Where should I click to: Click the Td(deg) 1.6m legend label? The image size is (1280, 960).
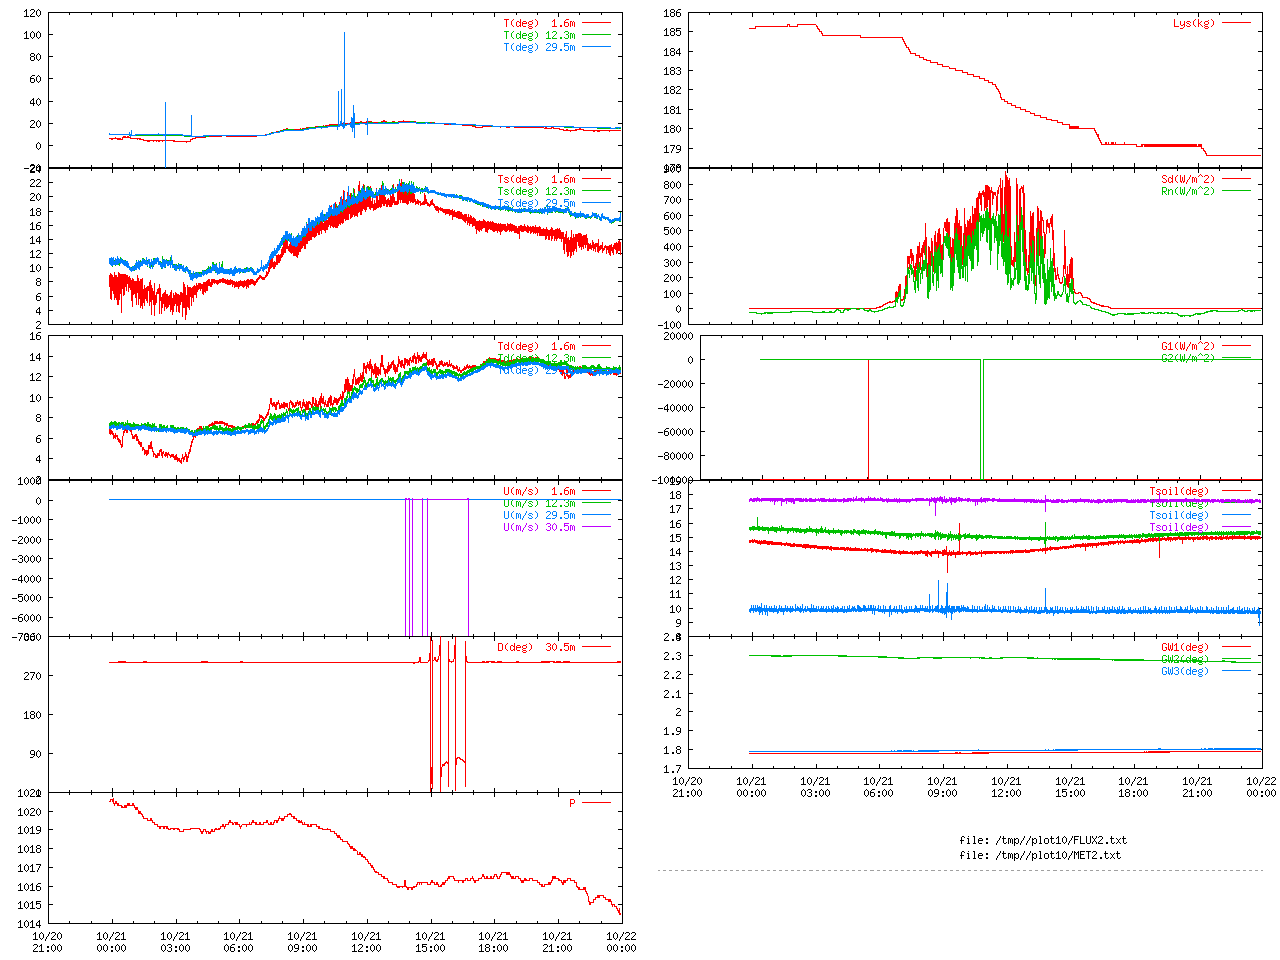(x=536, y=347)
